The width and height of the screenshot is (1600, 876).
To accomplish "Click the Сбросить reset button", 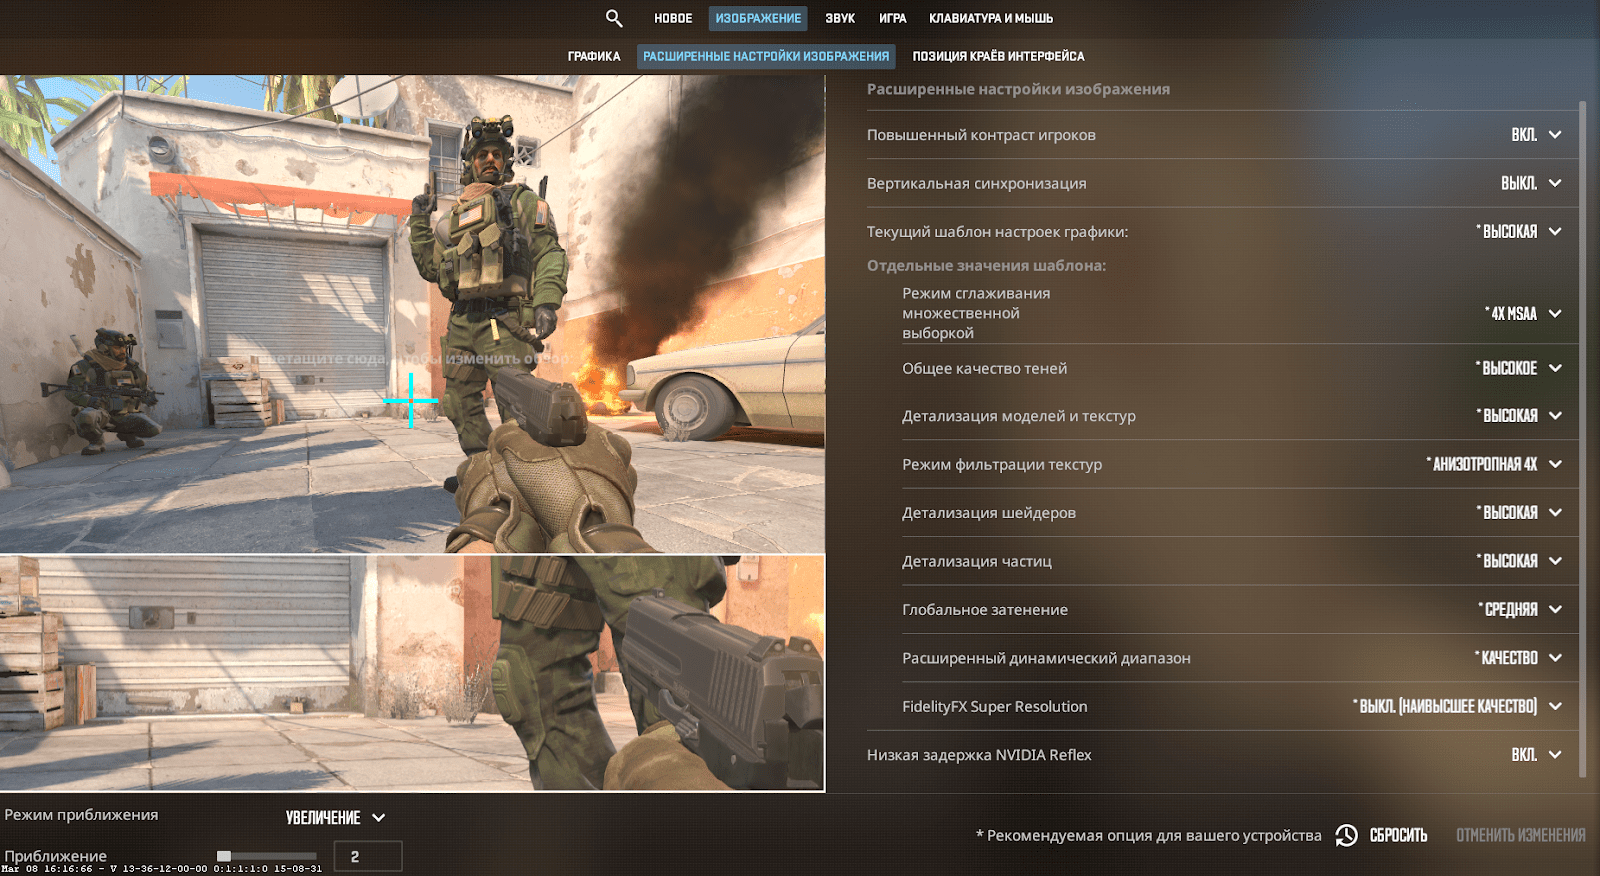I will (x=1398, y=835).
